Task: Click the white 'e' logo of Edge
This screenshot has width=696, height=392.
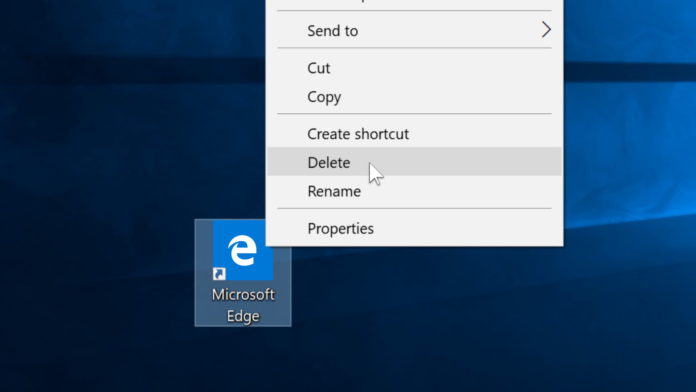Action: tap(242, 250)
